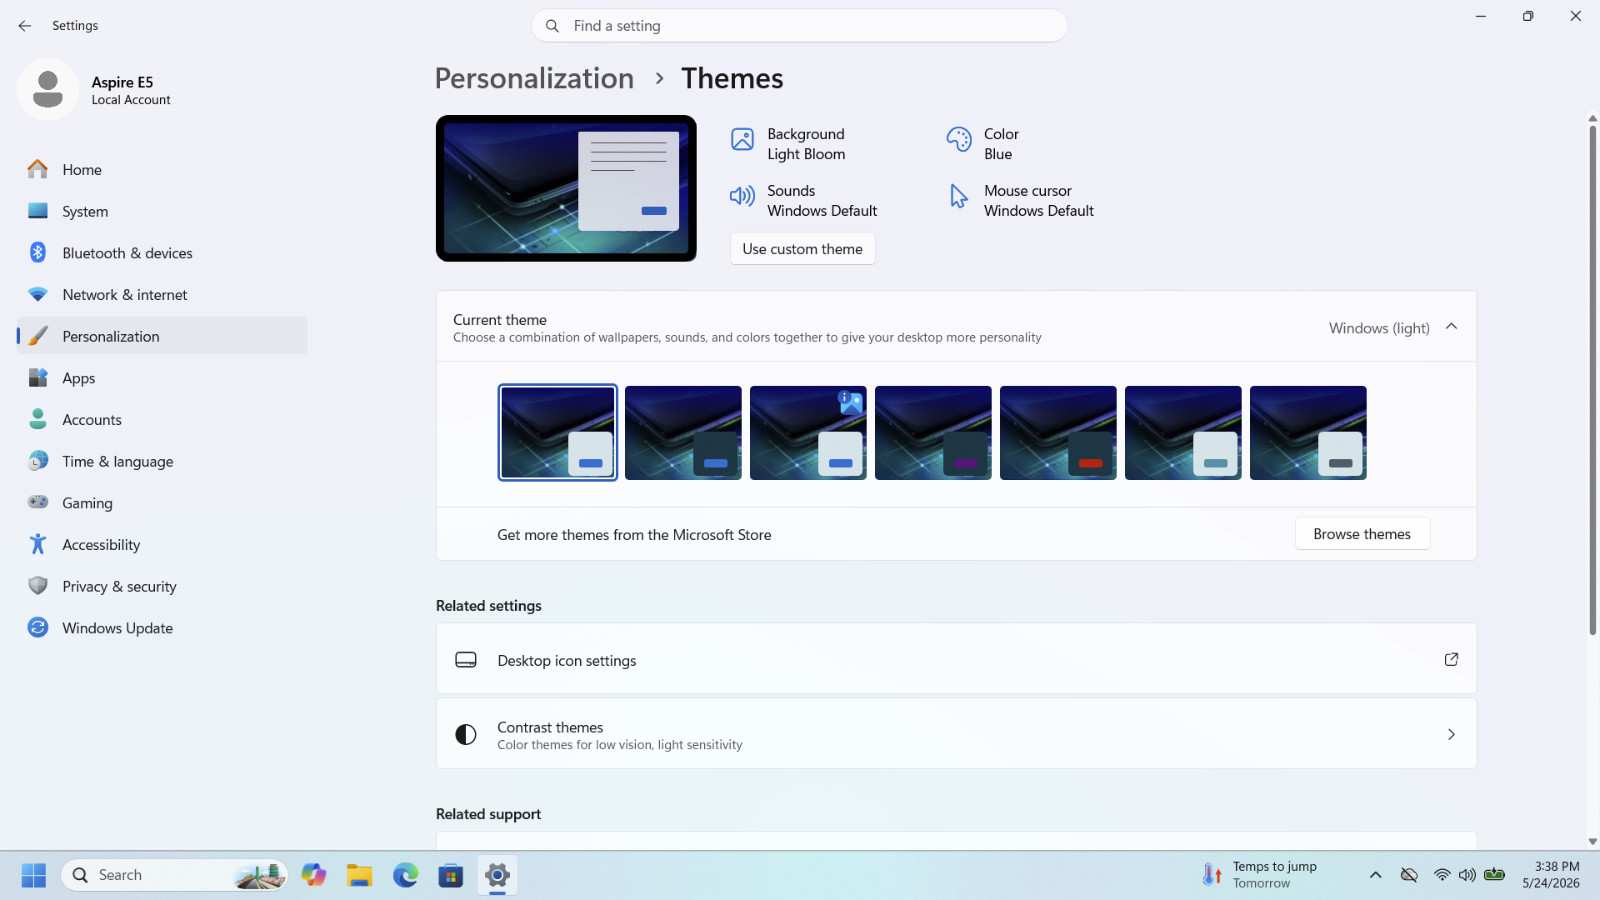Open Color settings showing Blue
The height and width of the screenshot is (900, 1600).
point(983,144)
